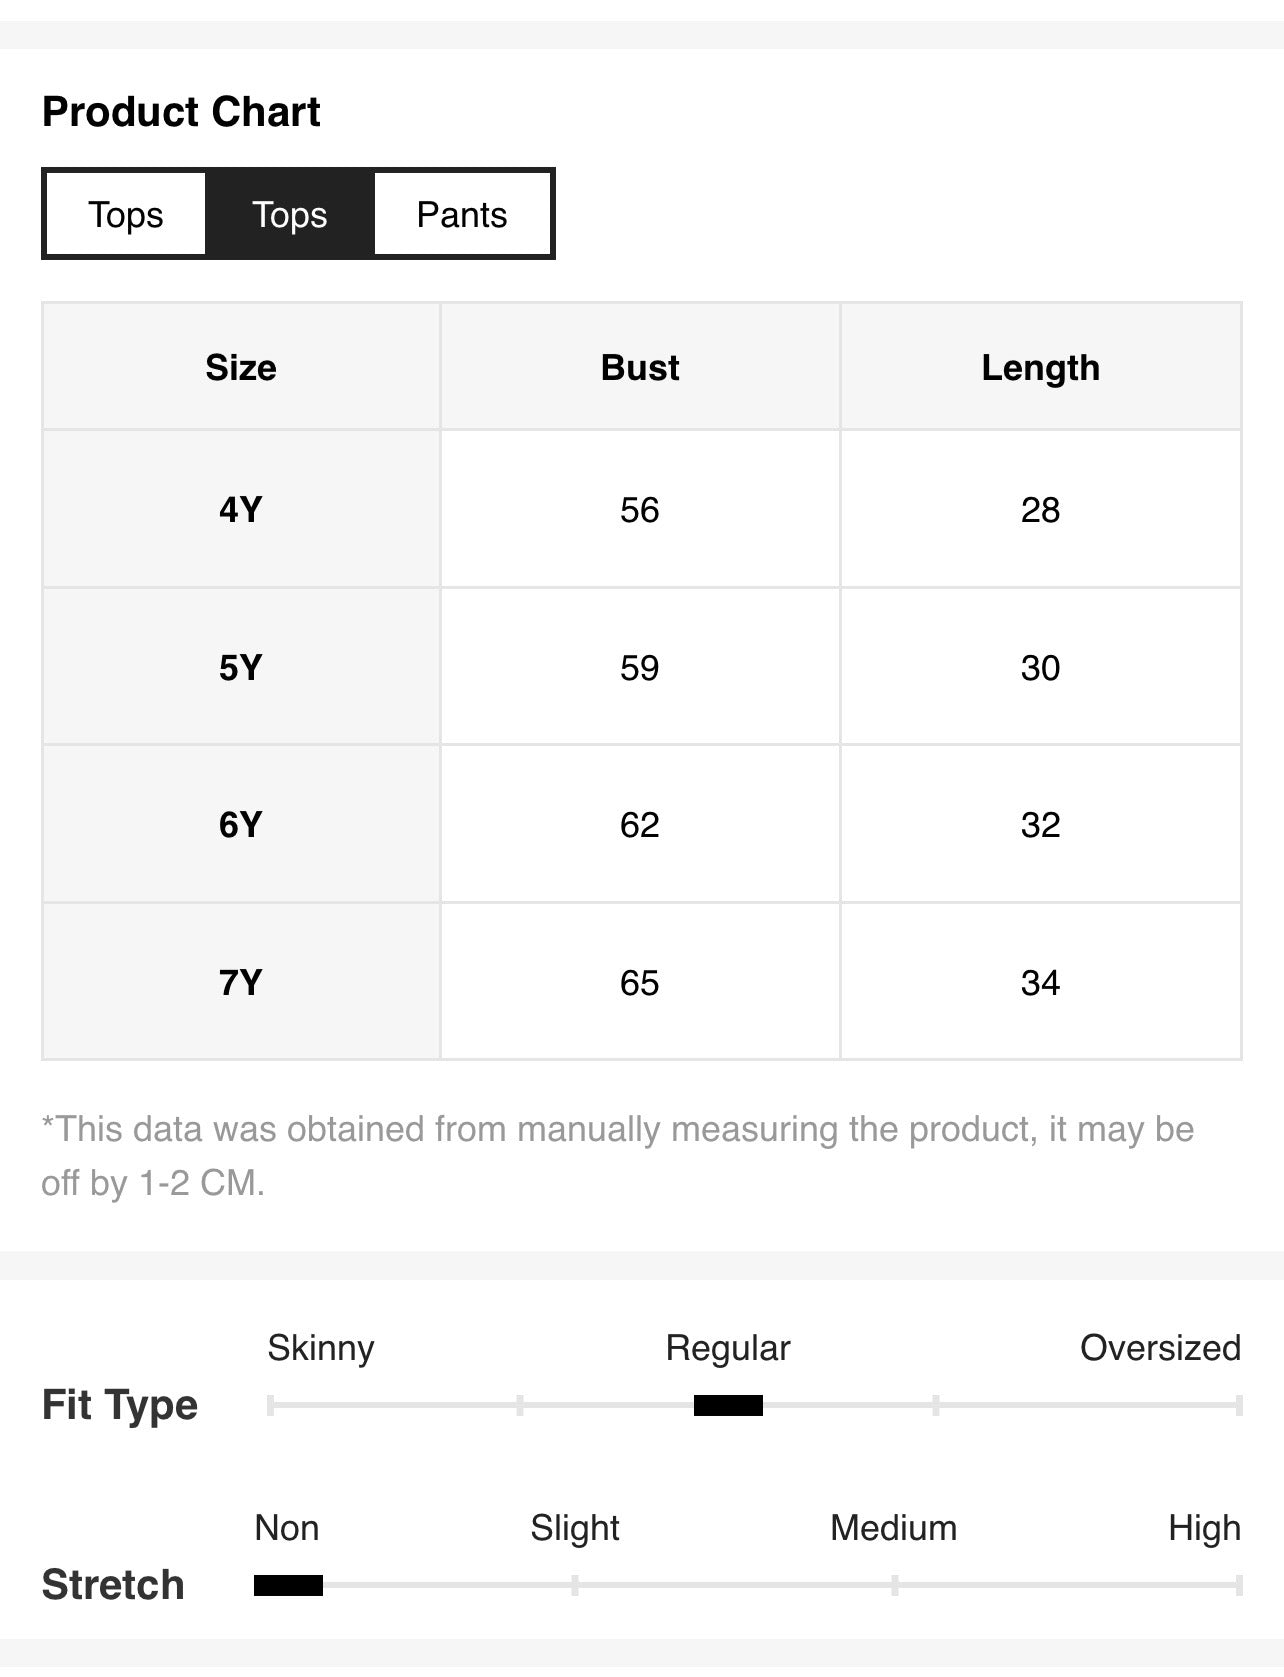
Task: Click the Medium stretch label
Action: pyautogui.click(x=893, y=1528)
